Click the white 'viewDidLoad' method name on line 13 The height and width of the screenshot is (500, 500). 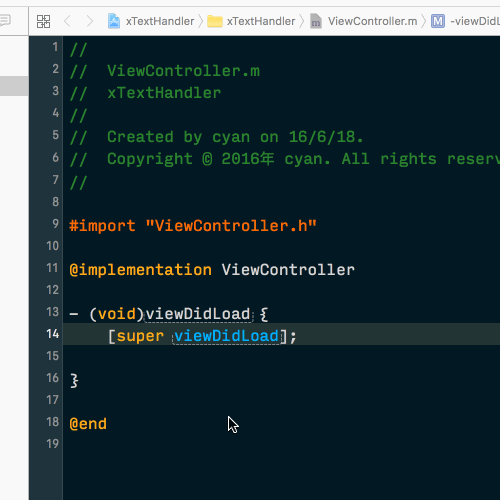click(198, 314)
